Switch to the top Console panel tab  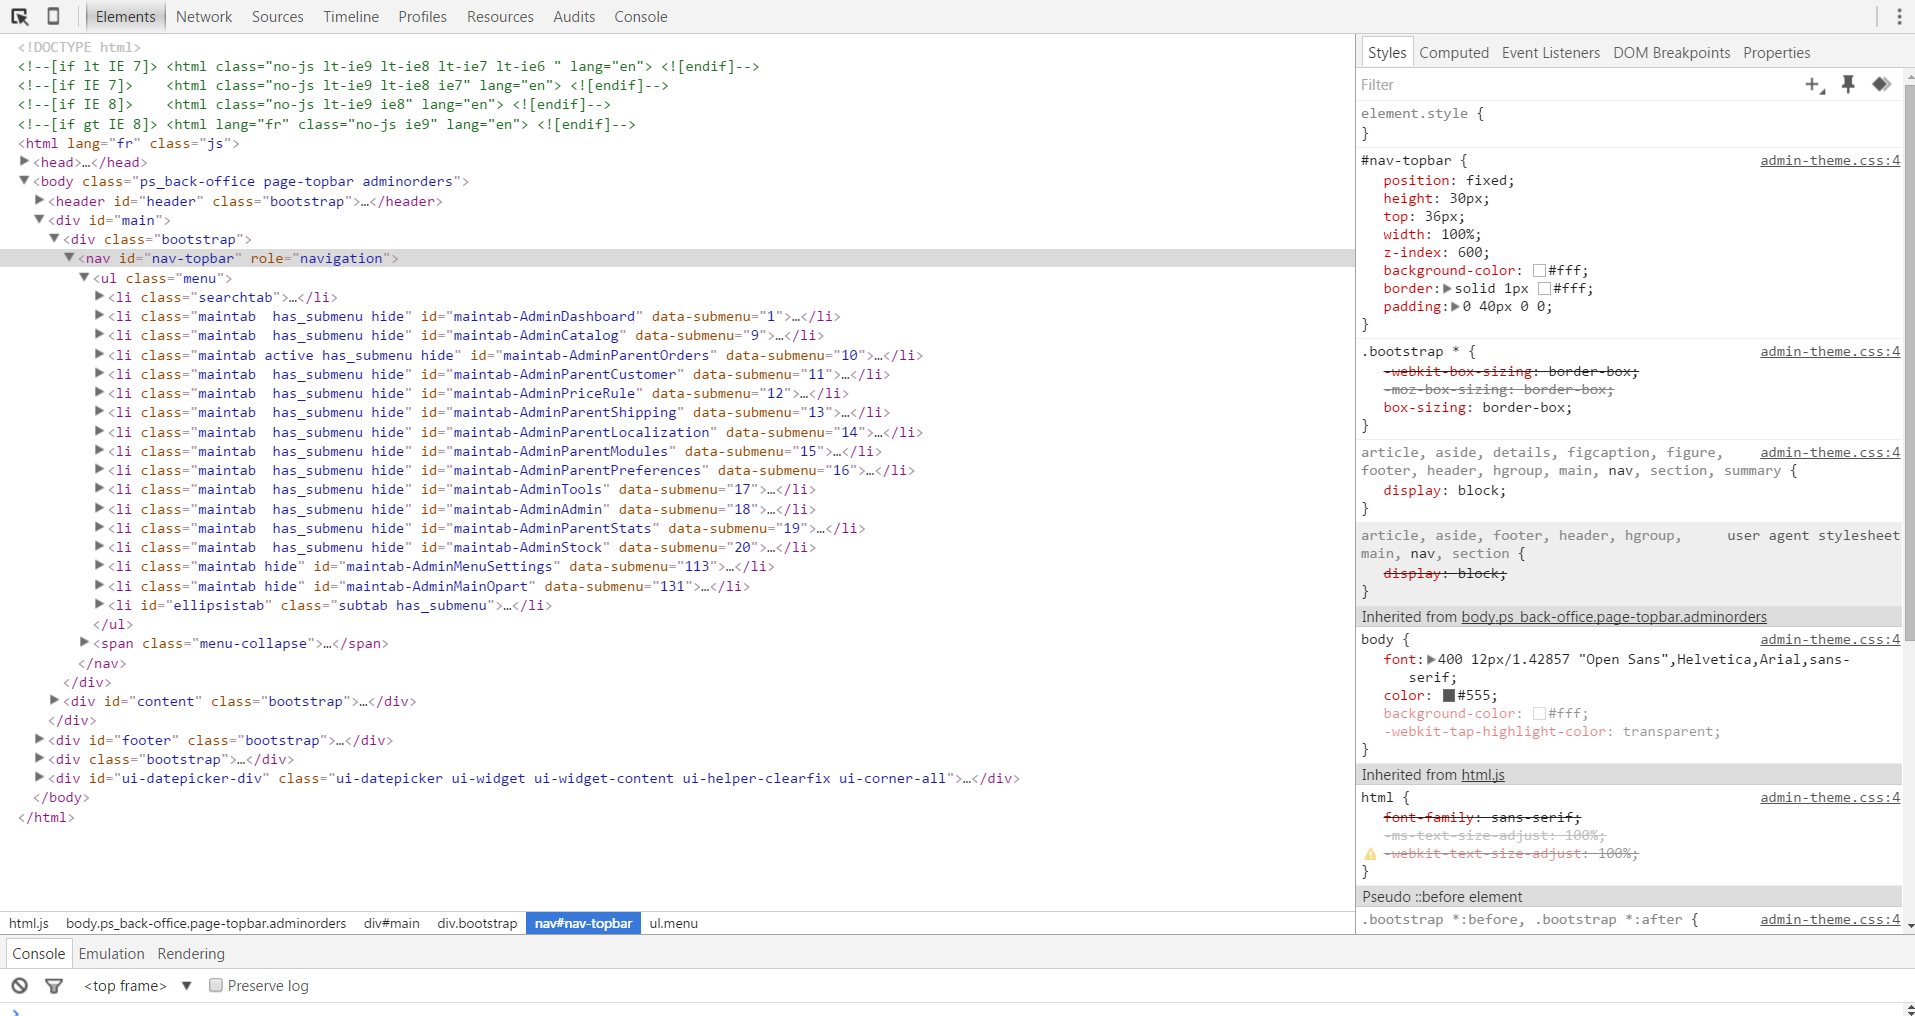pyautogui.click(x=641, y=17)
